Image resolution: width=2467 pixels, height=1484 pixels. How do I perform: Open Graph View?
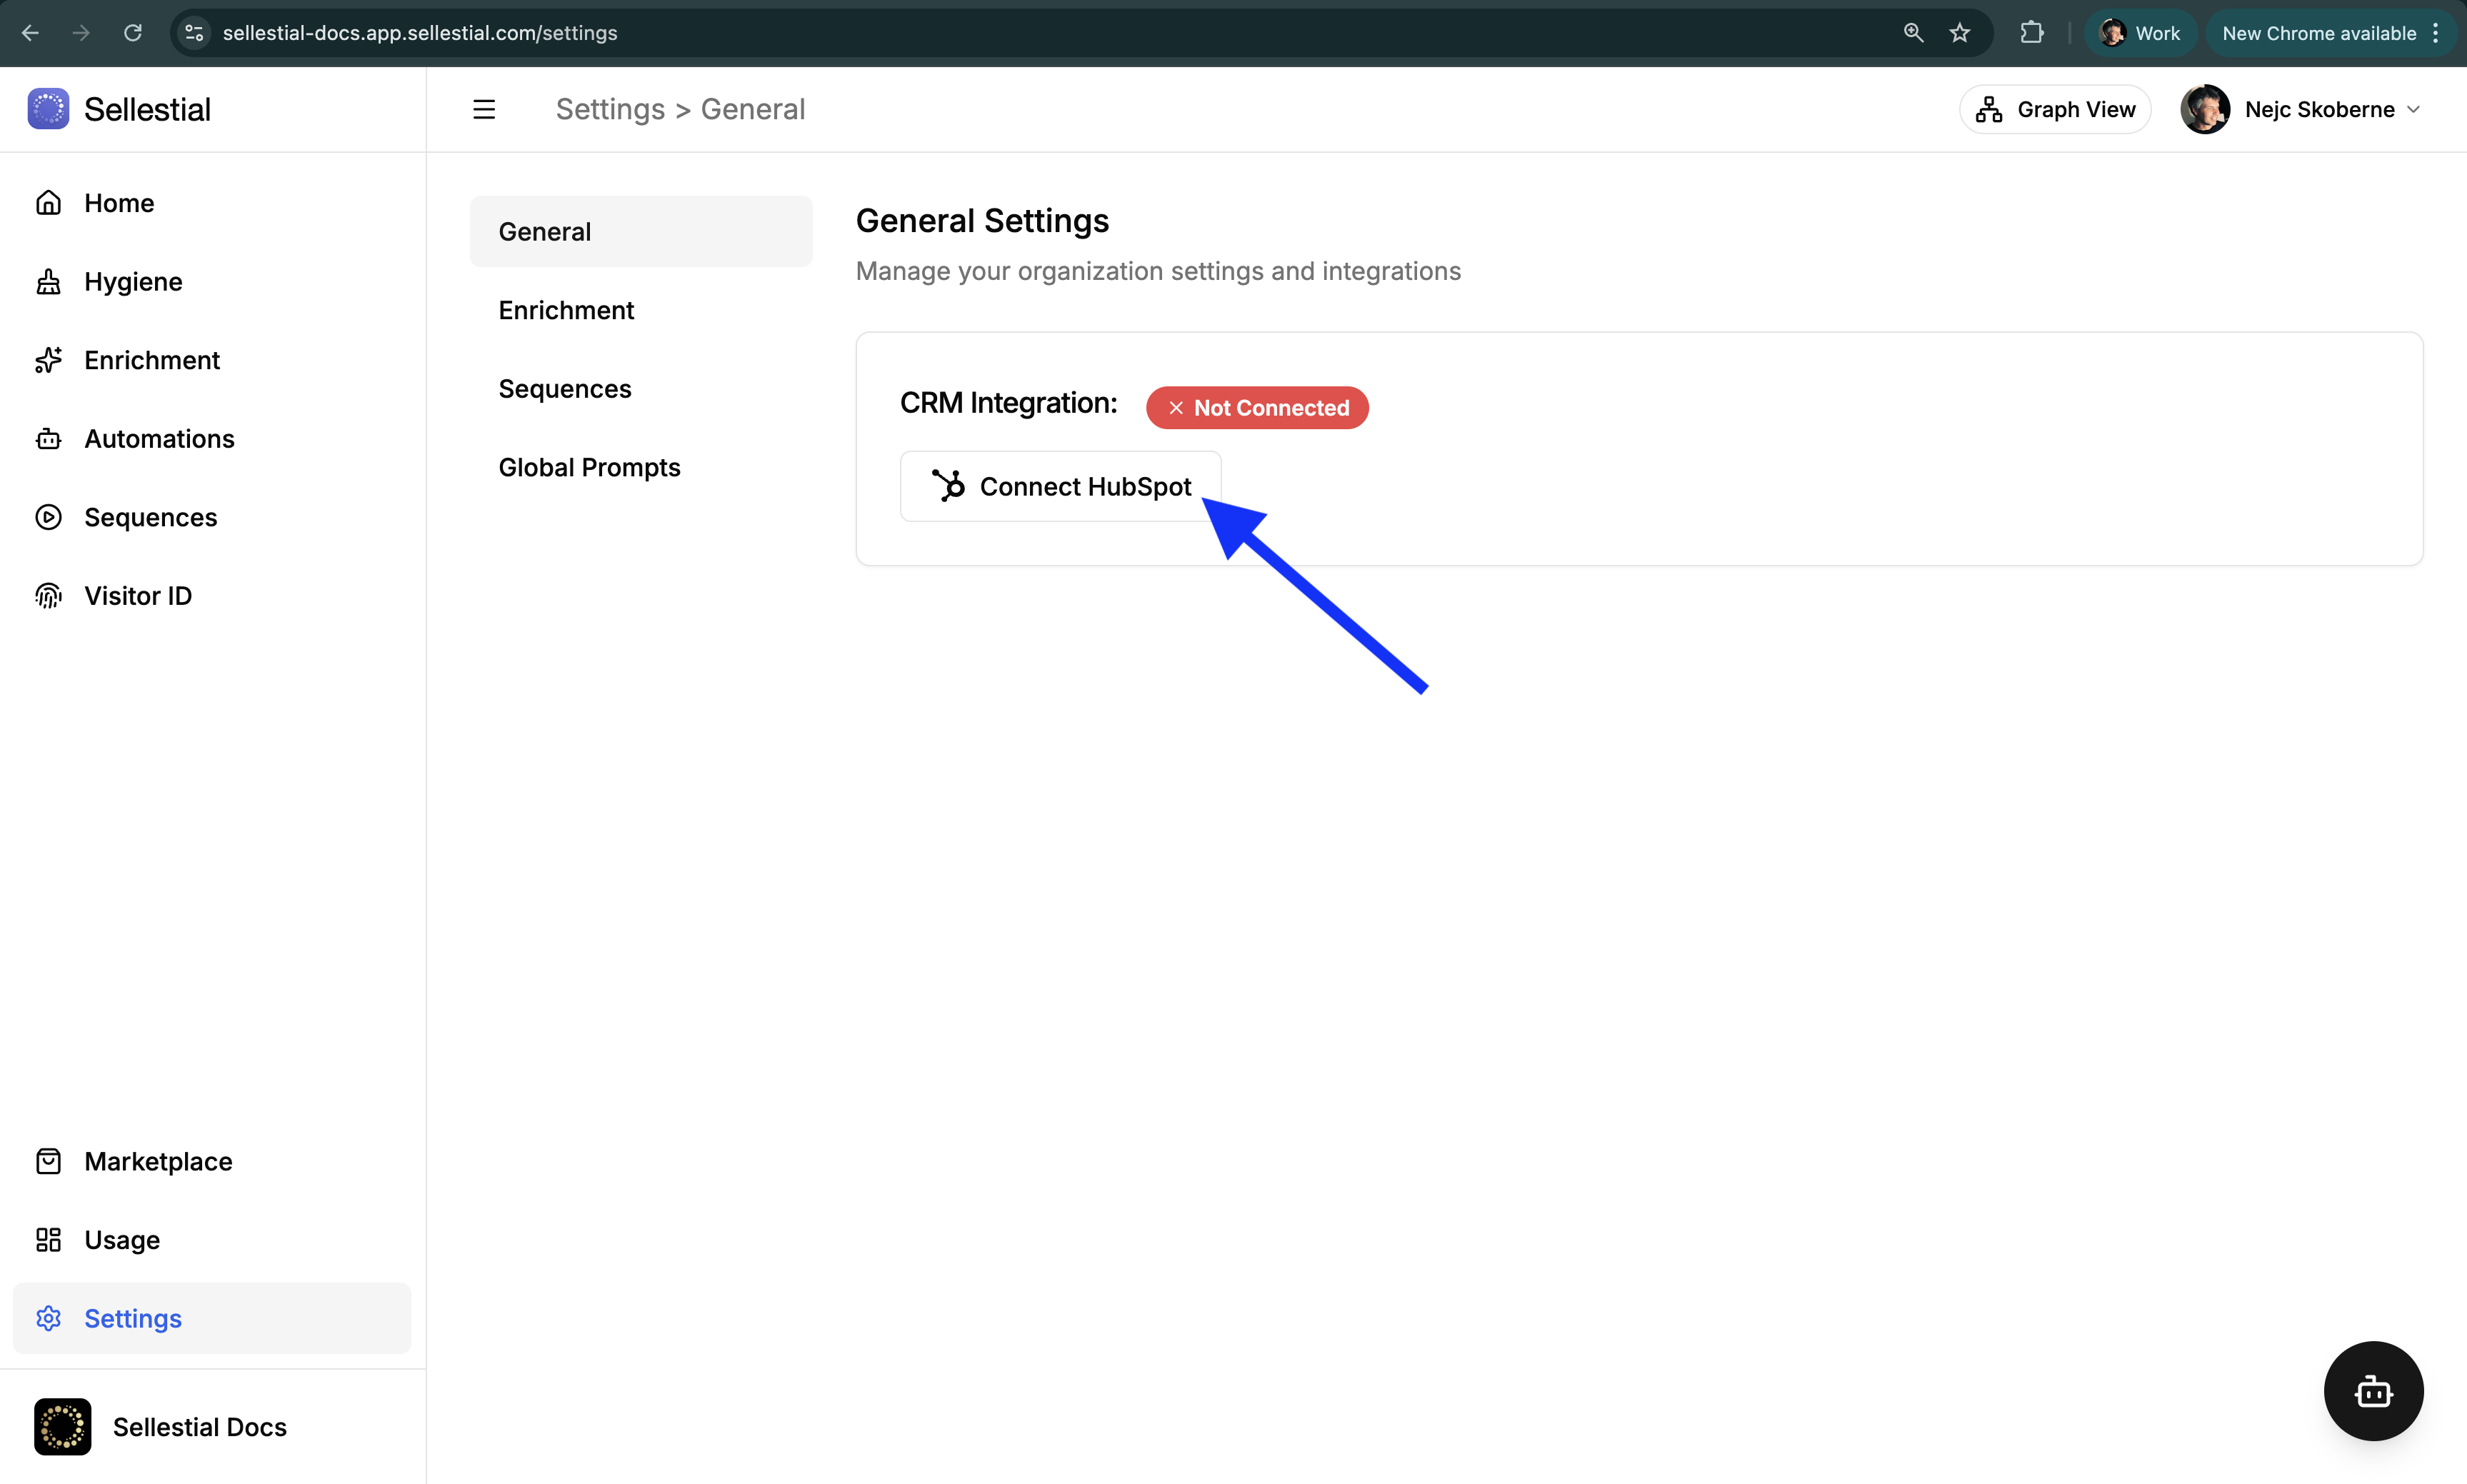pyautogui.click(x=2054, y=109)
